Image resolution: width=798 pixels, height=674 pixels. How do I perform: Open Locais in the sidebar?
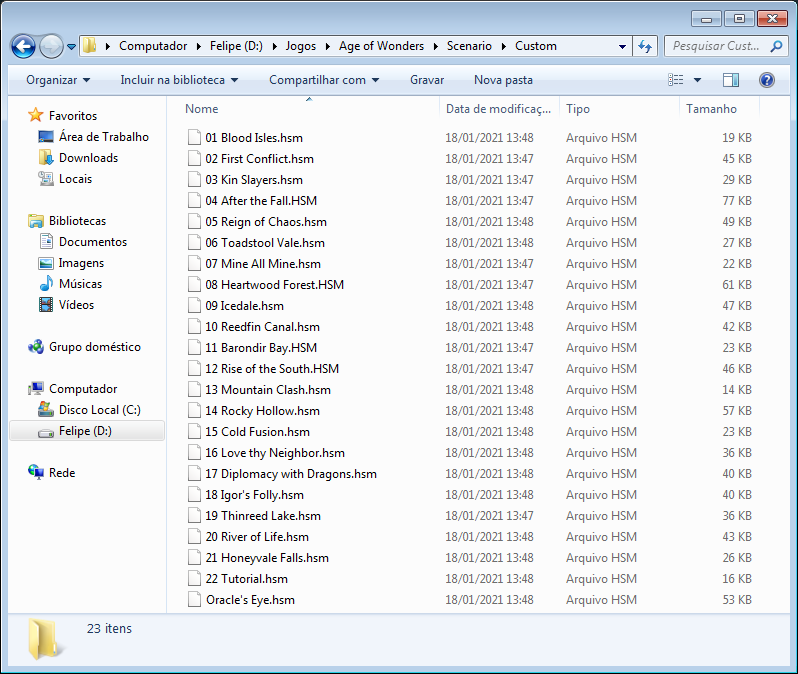coord(75,179)
